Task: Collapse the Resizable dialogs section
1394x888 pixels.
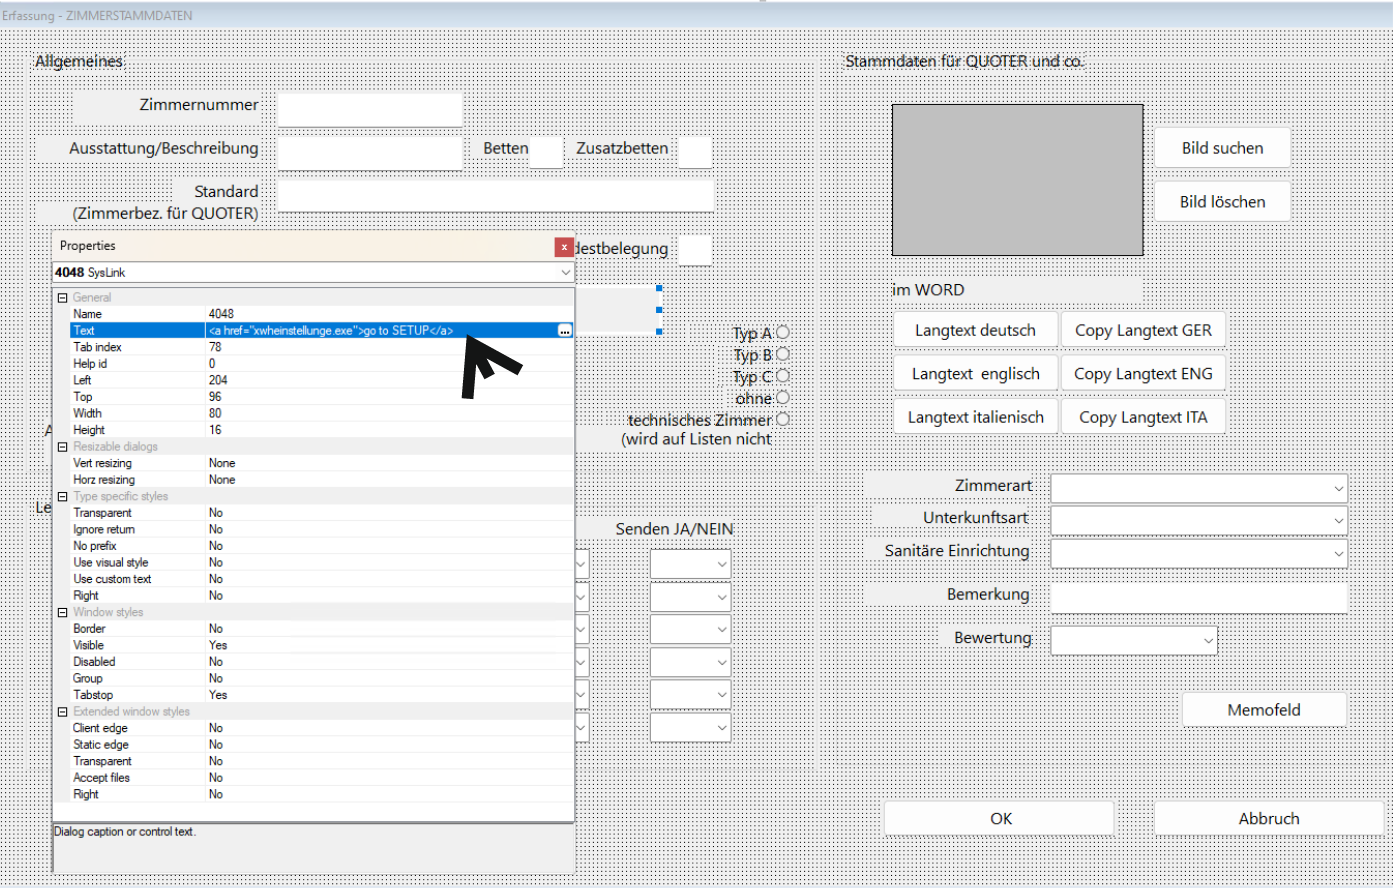Action: point(62,447)
